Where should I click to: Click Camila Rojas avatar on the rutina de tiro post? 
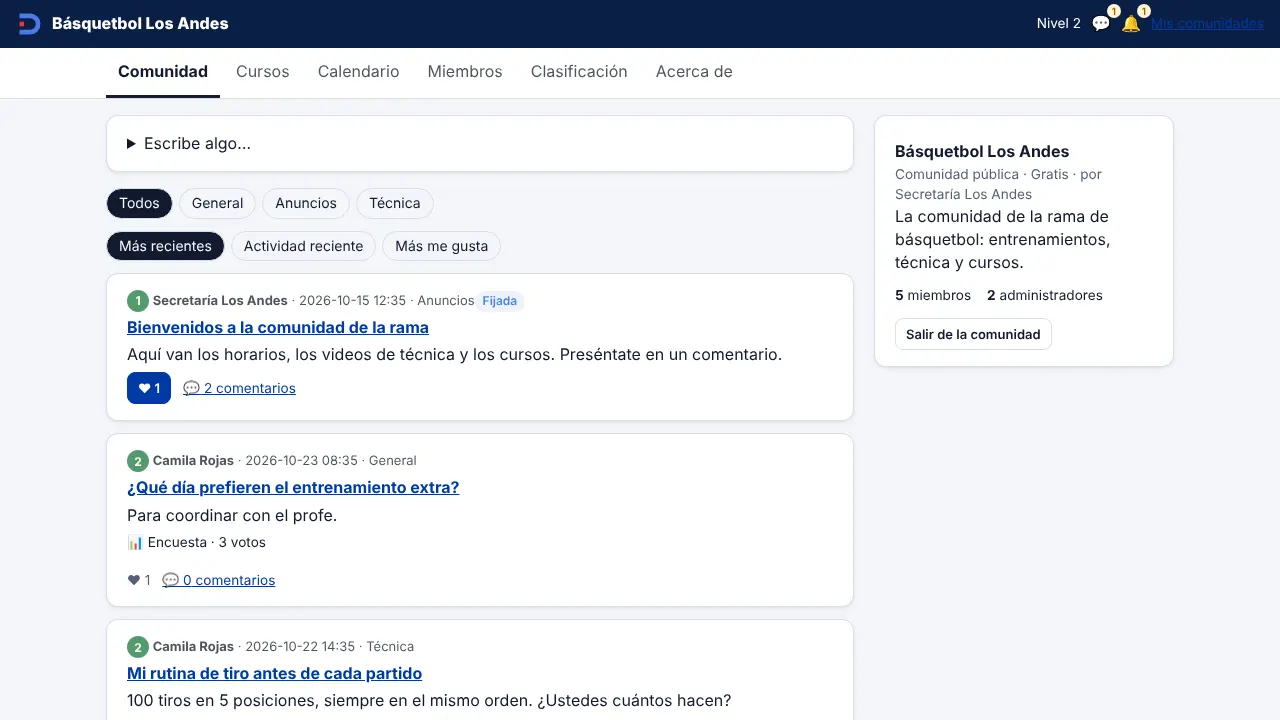coord(138,647)
